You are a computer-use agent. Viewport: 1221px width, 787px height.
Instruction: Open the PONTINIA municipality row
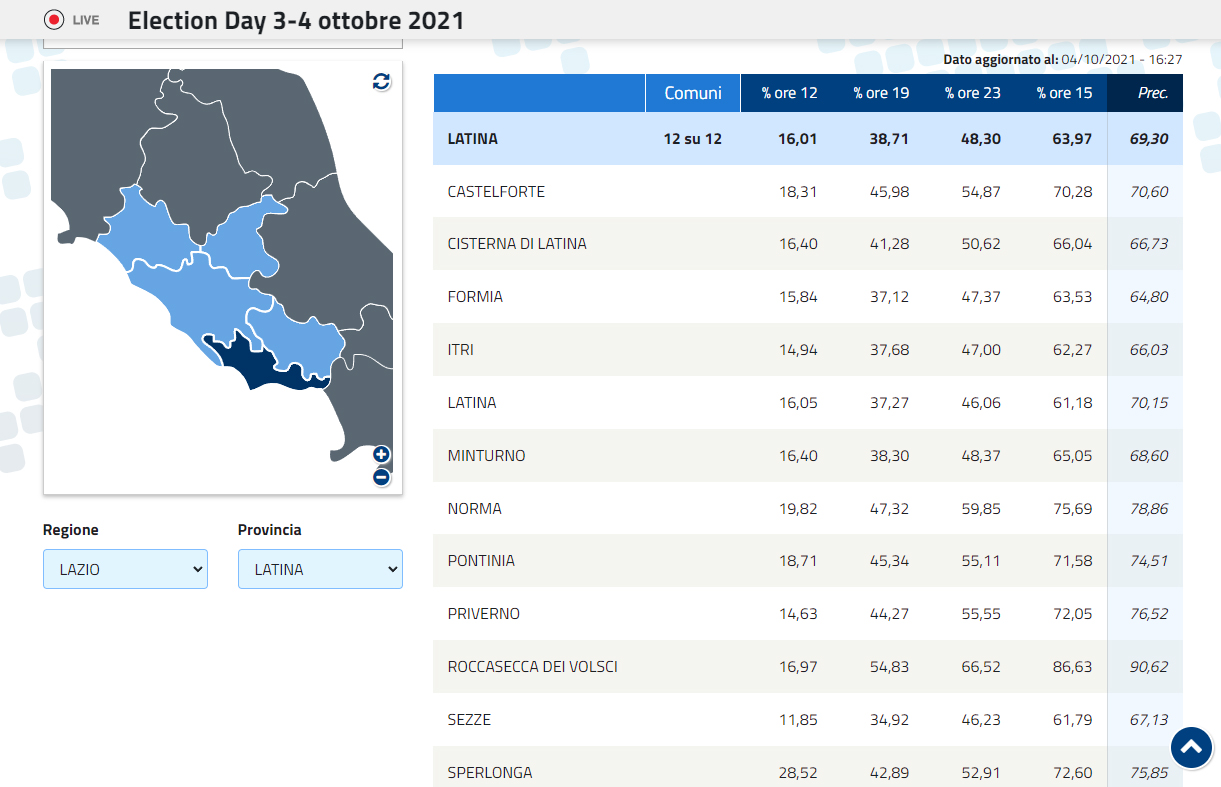[x=481, y=561]
